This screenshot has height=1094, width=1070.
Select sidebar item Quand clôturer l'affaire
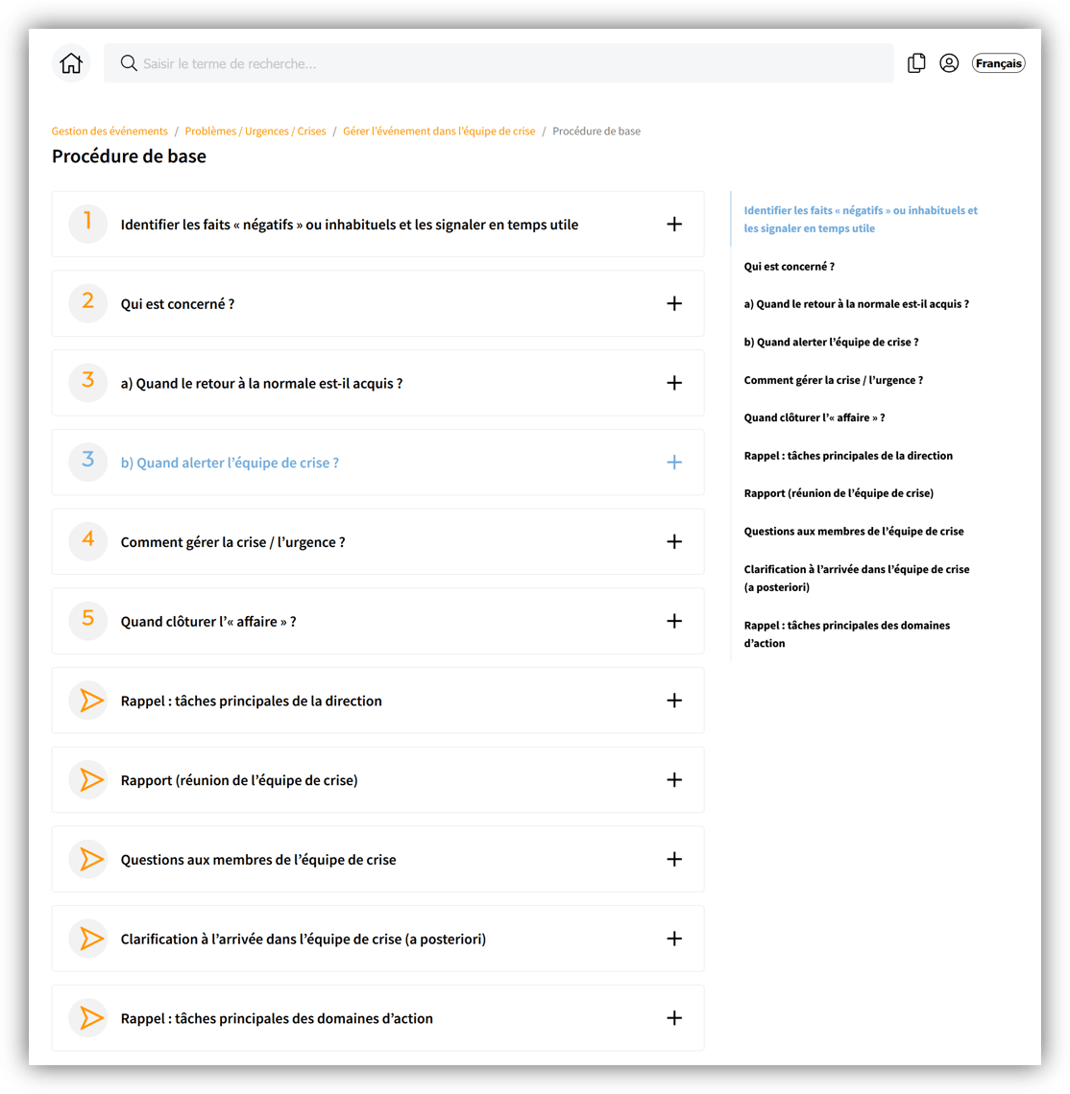tap(814, 418)
